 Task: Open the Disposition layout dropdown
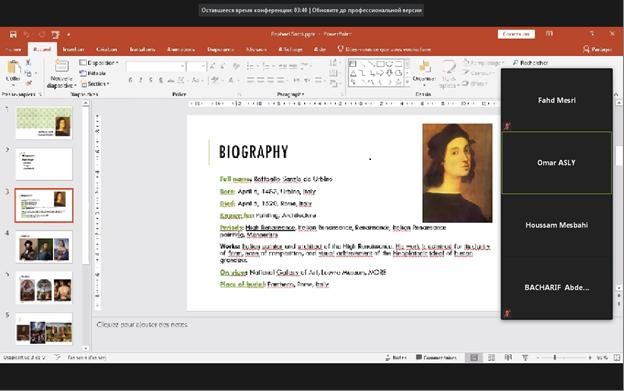coord(99,63)
